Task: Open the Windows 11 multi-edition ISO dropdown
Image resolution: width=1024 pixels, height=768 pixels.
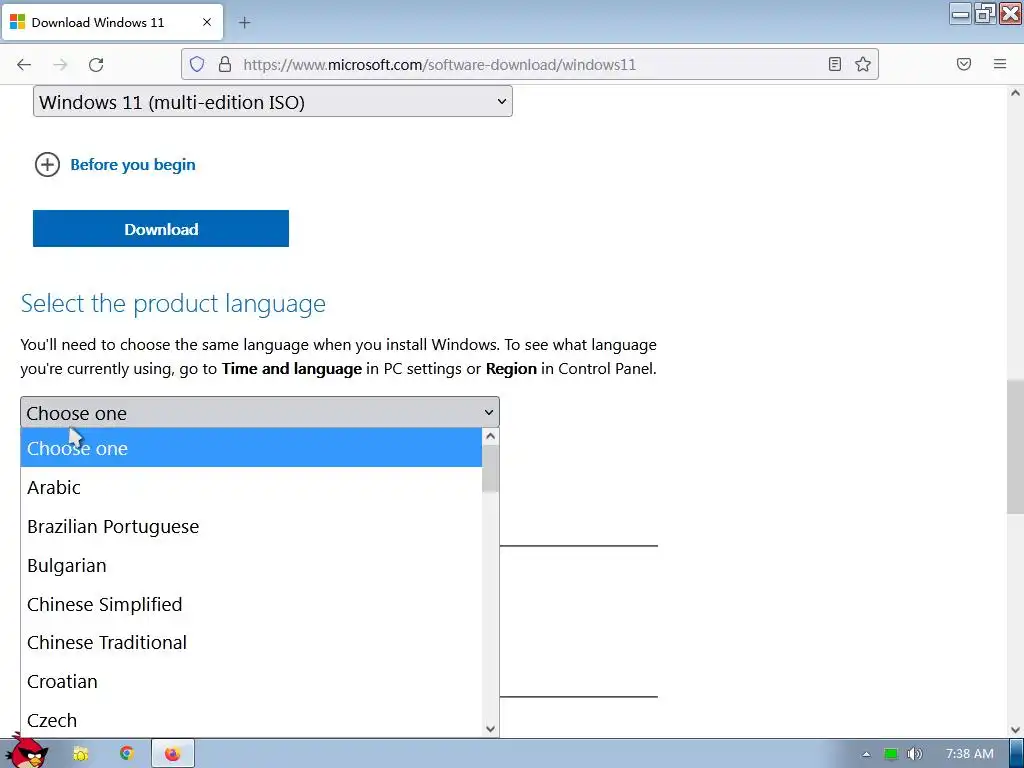Action: point(273,102)
